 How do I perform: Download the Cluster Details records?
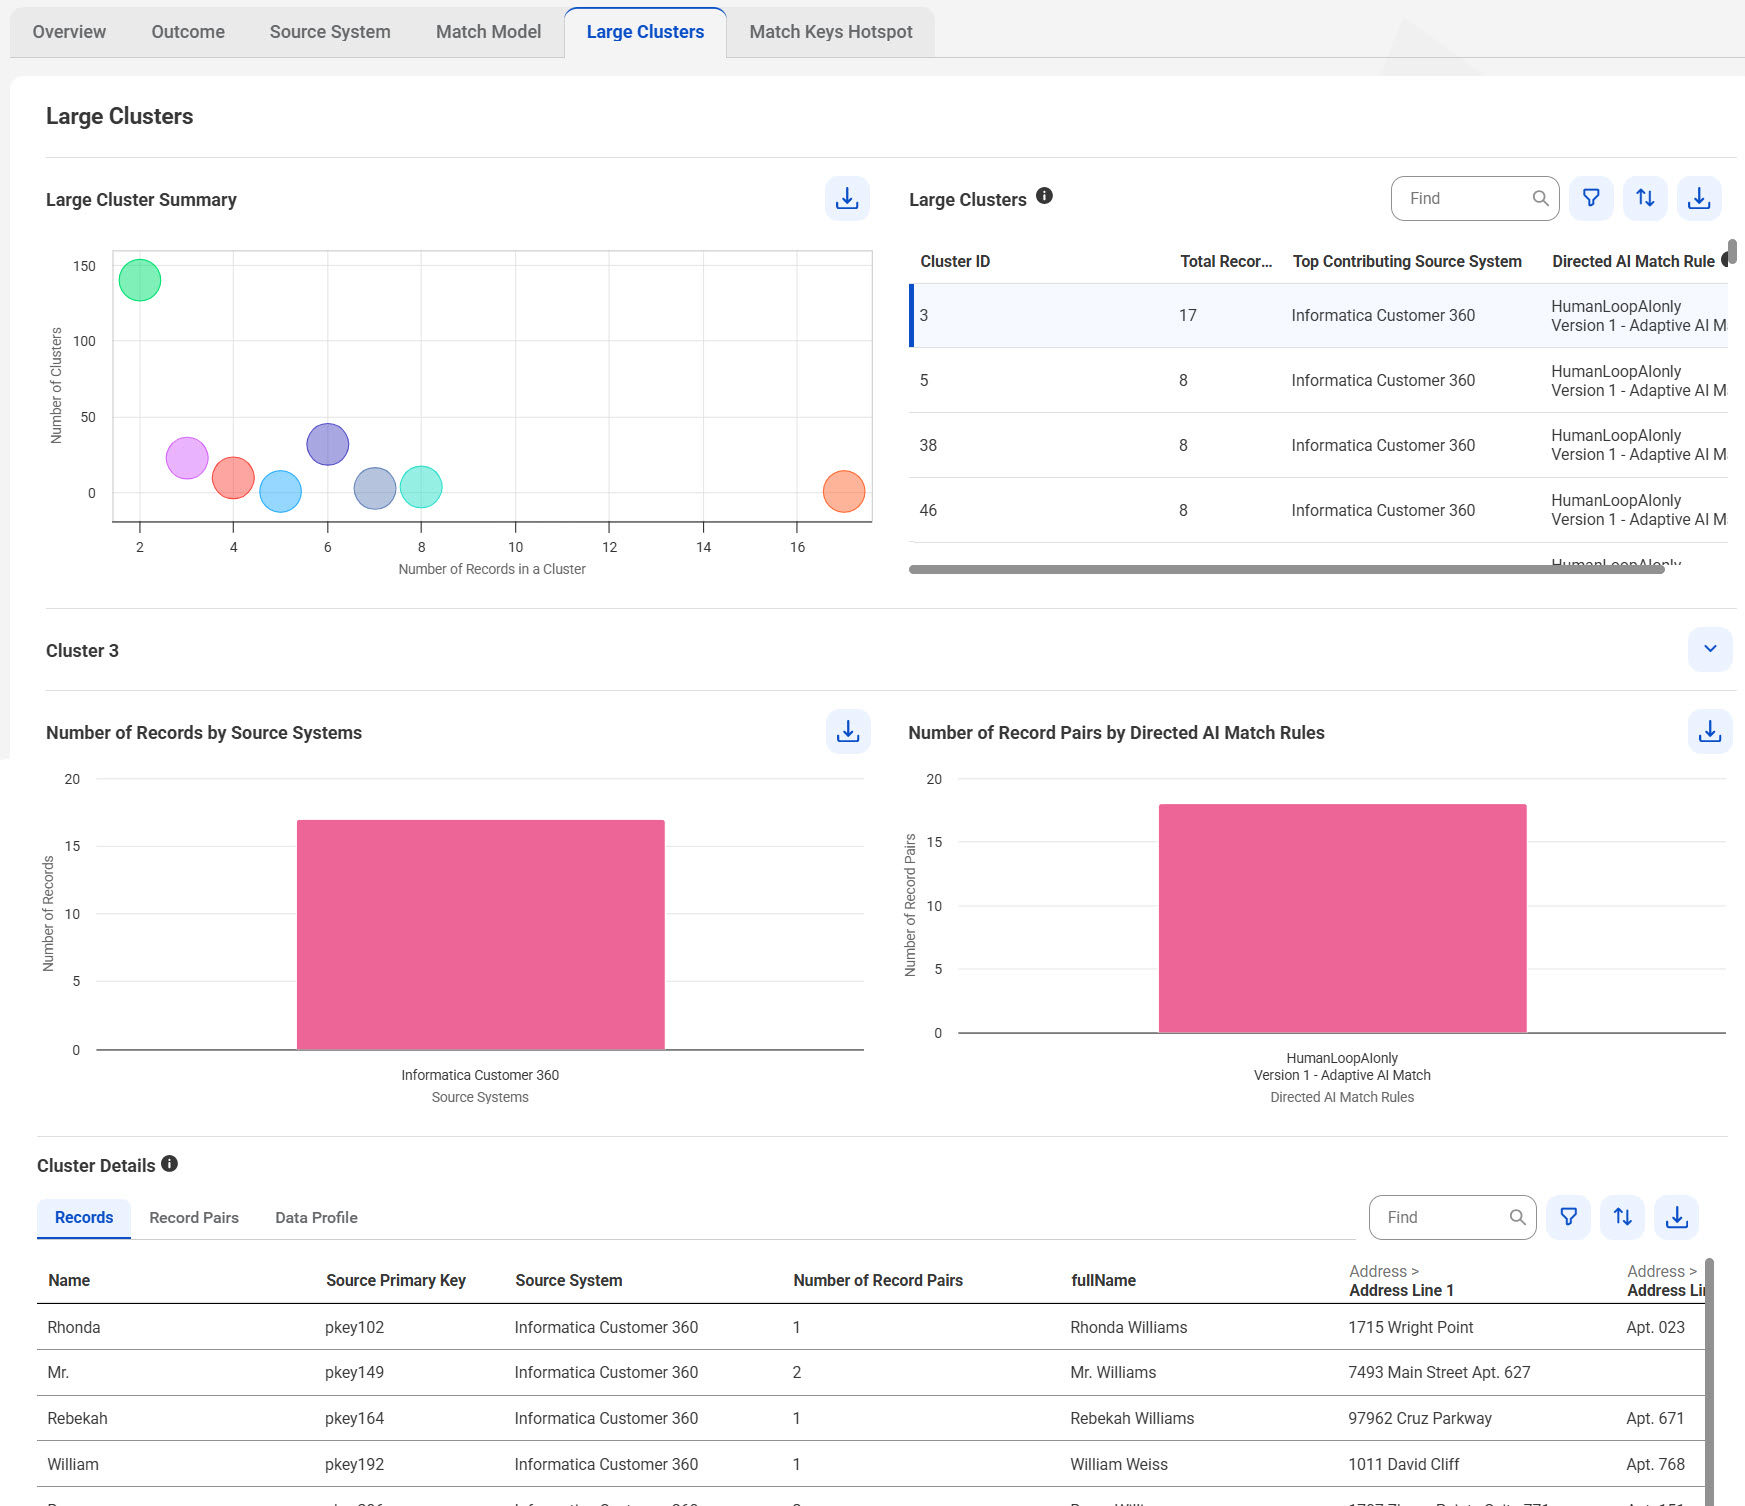point(1677,1217)
